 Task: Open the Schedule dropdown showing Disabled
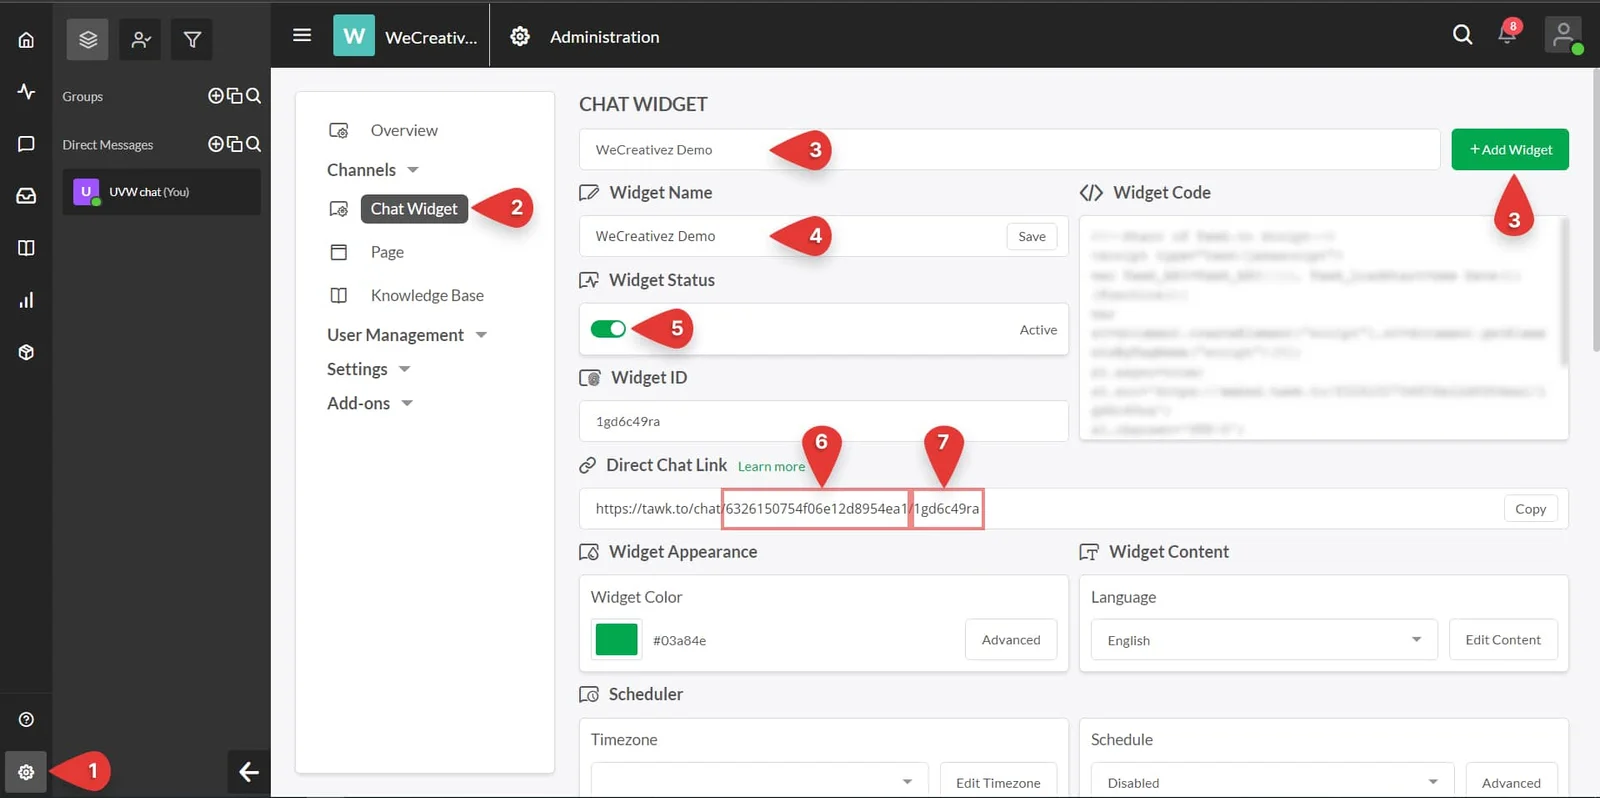coord(1273,781)
